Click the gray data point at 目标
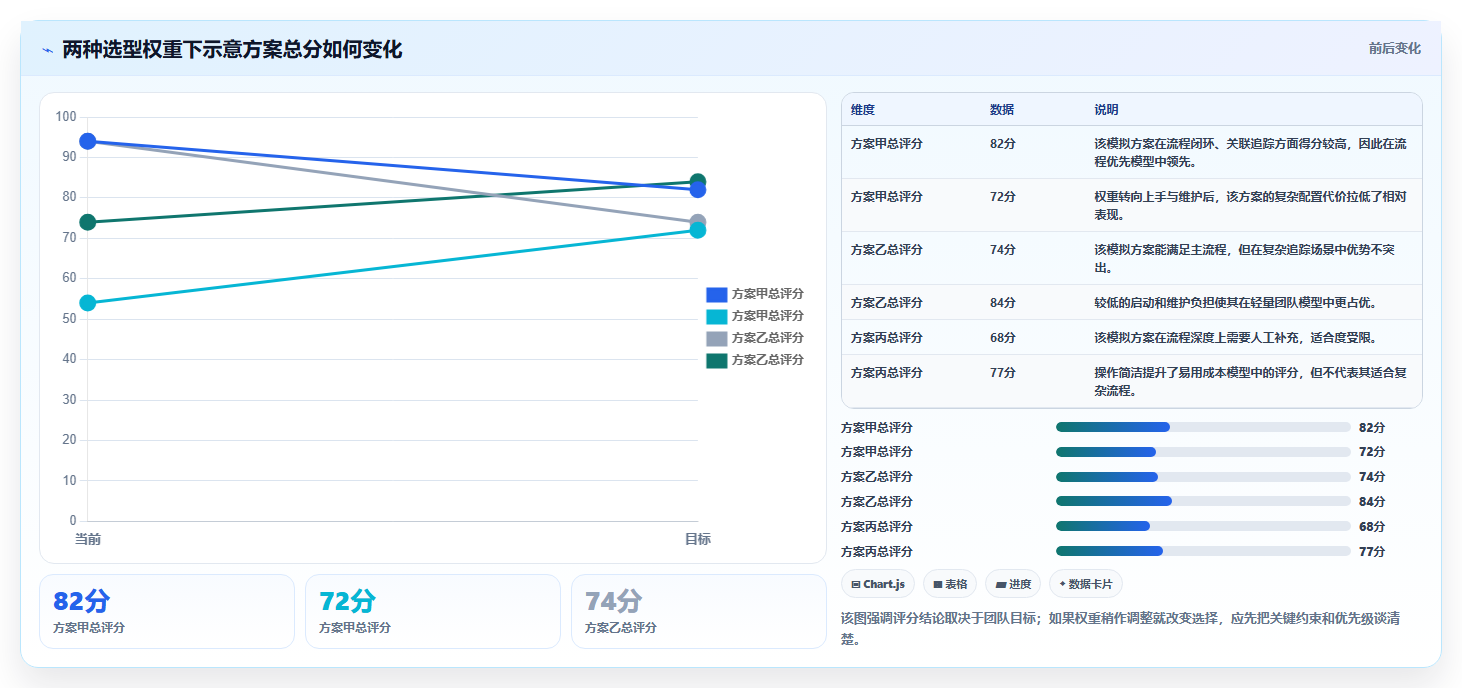The width and height of the screenshot is (1462, 688). pyautogui.click(x=698, y=222)
